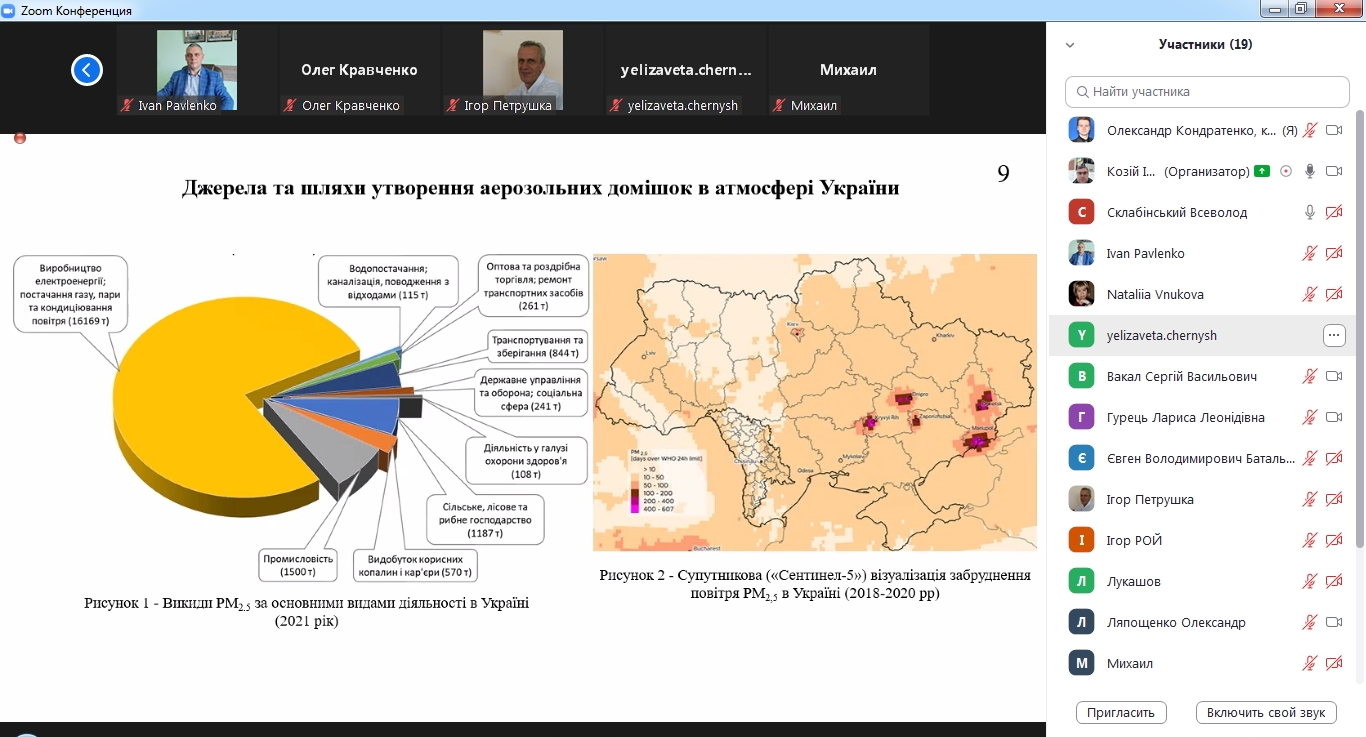Click the Включить свой звук button
The width and height of the screenshot is (1366, 737).
tap(1265, 712)
